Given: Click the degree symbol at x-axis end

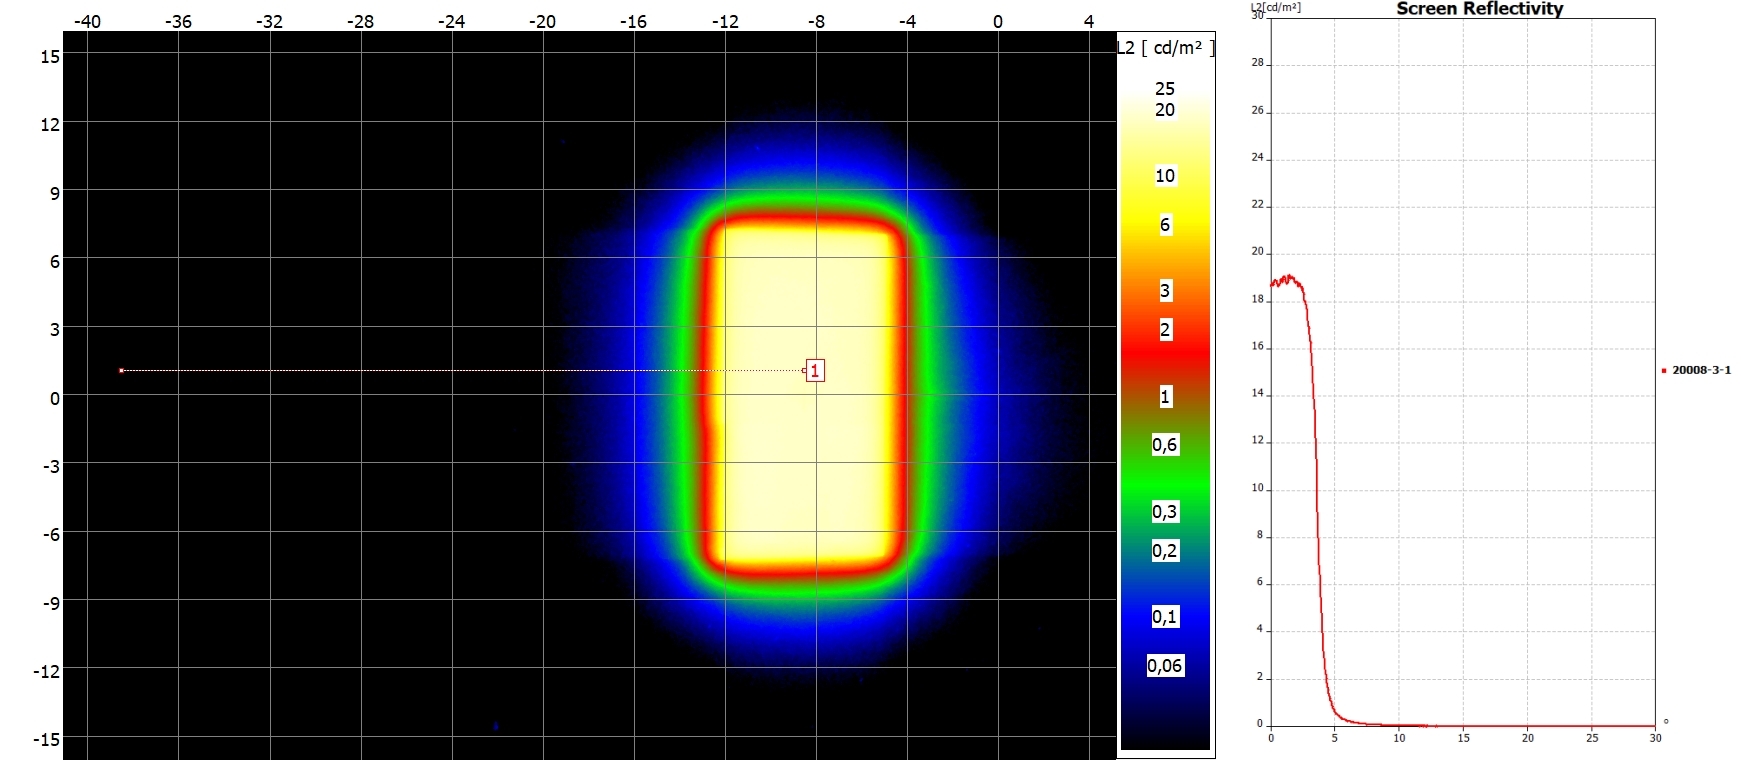Looking at the screenshot, I should pos(1665,721).
